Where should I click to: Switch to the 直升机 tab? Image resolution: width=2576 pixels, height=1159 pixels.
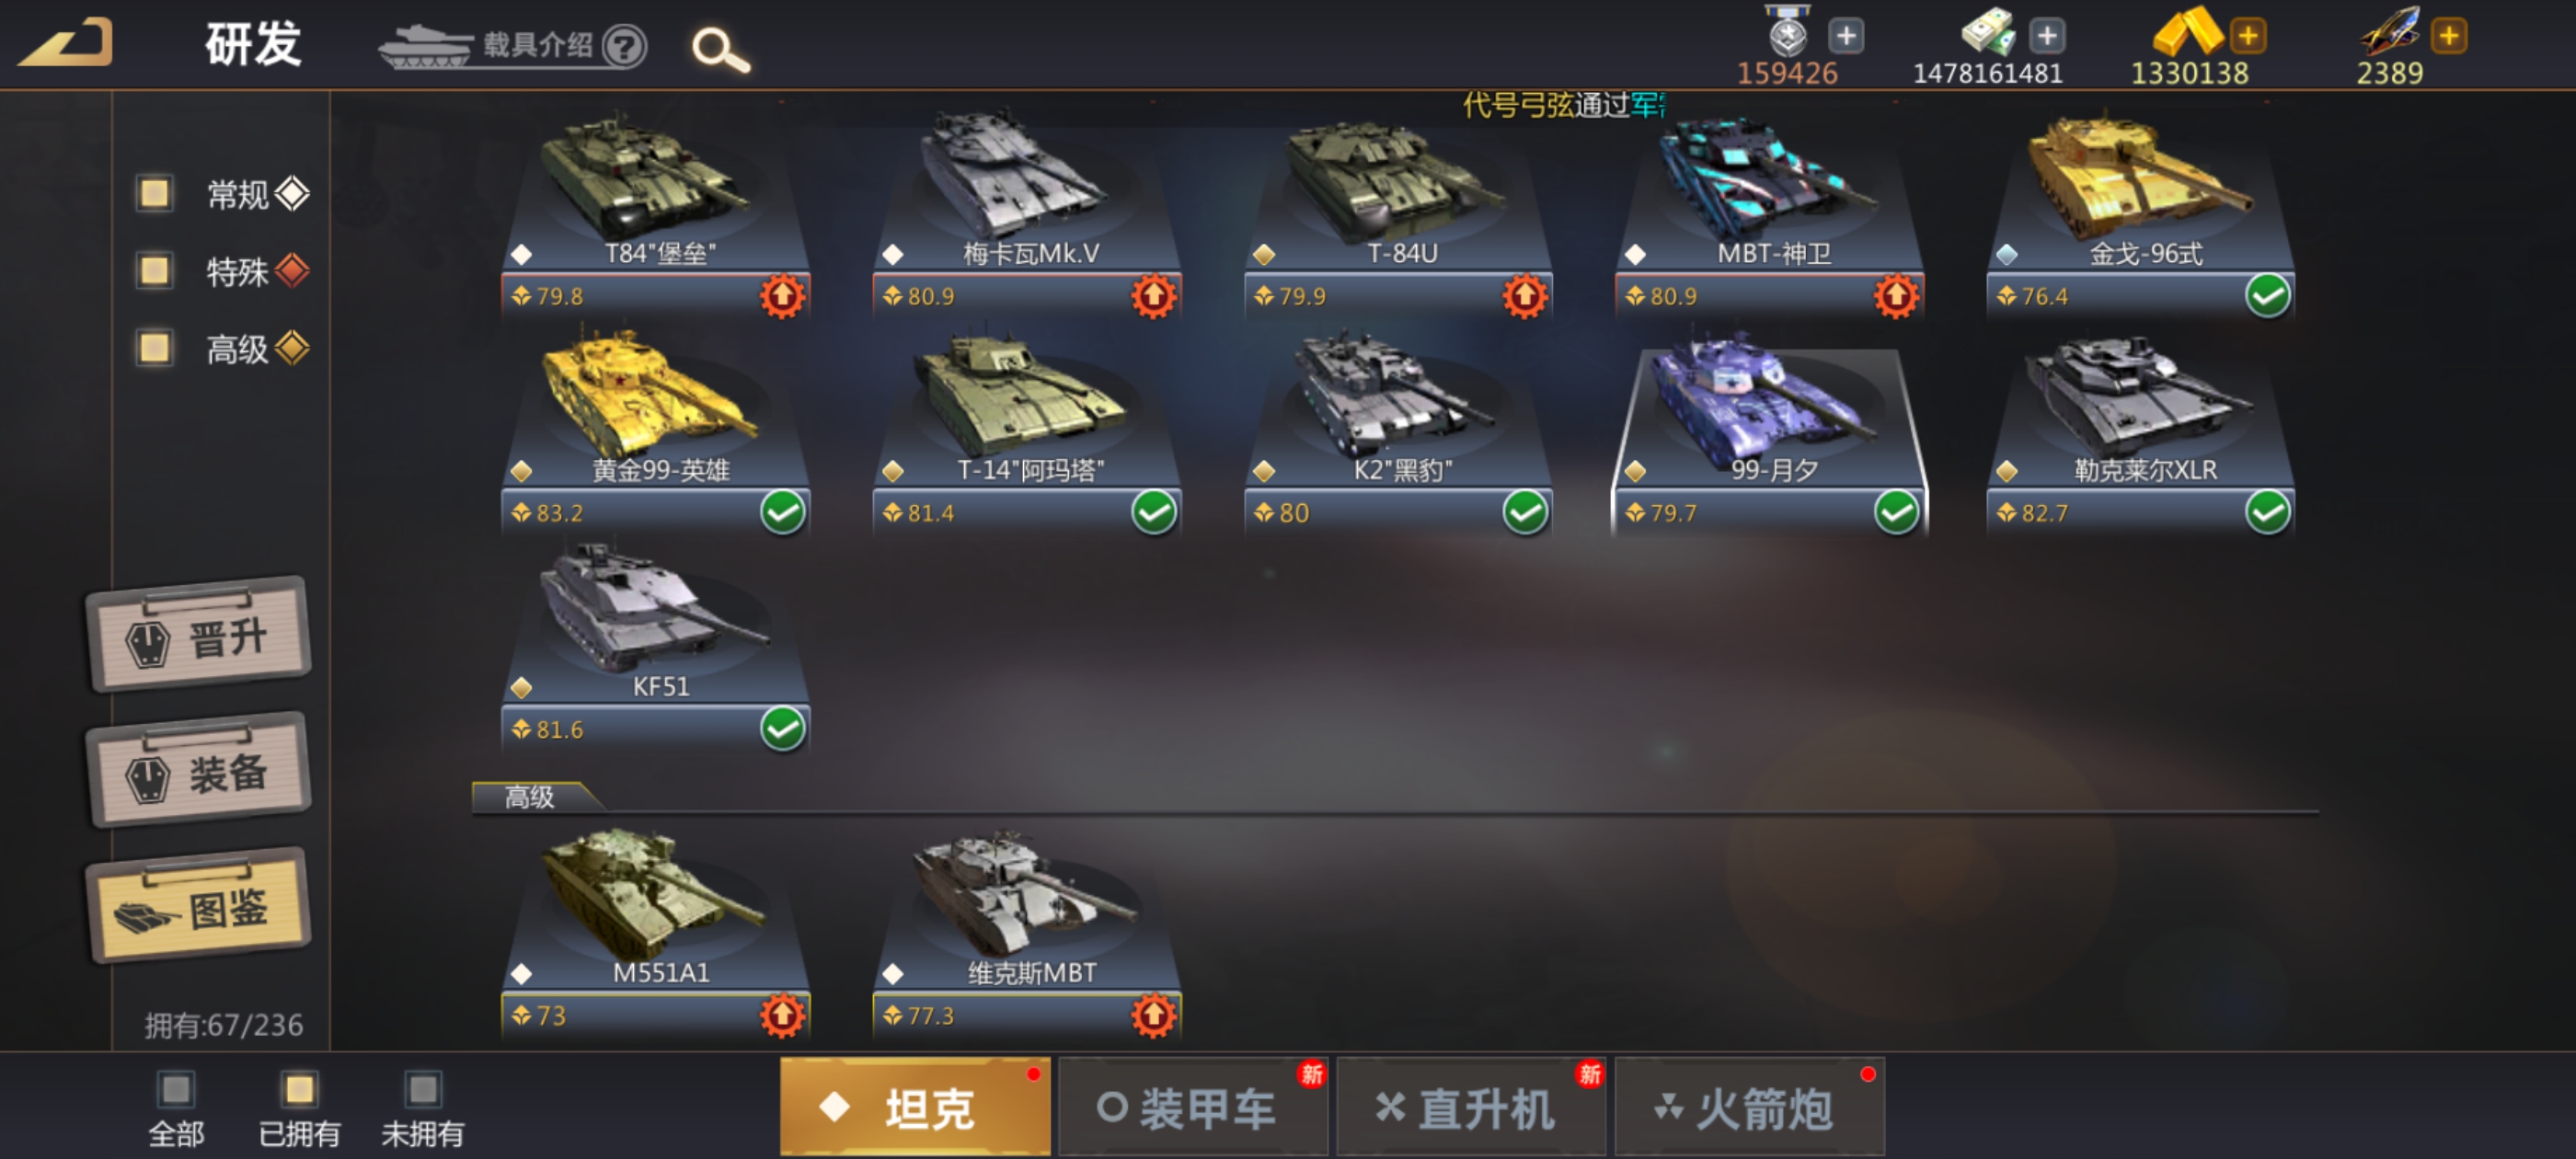coord(1471,1107)
